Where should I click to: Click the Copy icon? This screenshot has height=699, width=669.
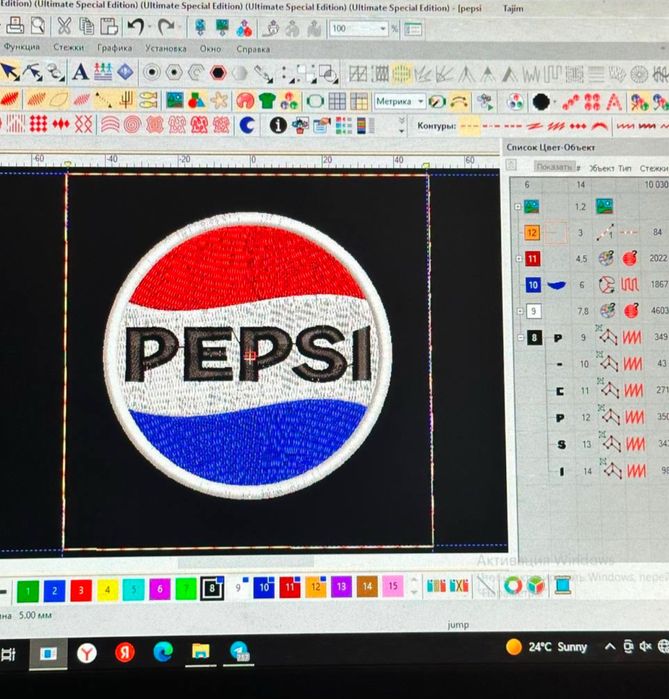pos(86,26)
